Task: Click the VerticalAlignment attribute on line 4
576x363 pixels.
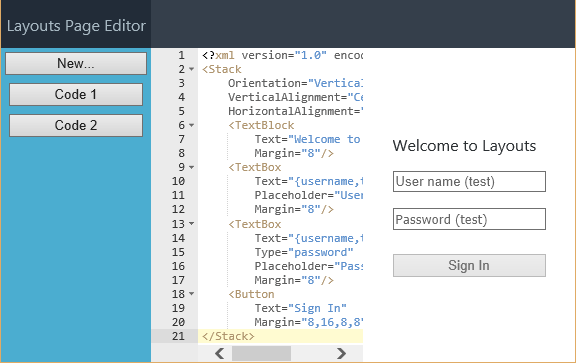Action: [295, 97]
